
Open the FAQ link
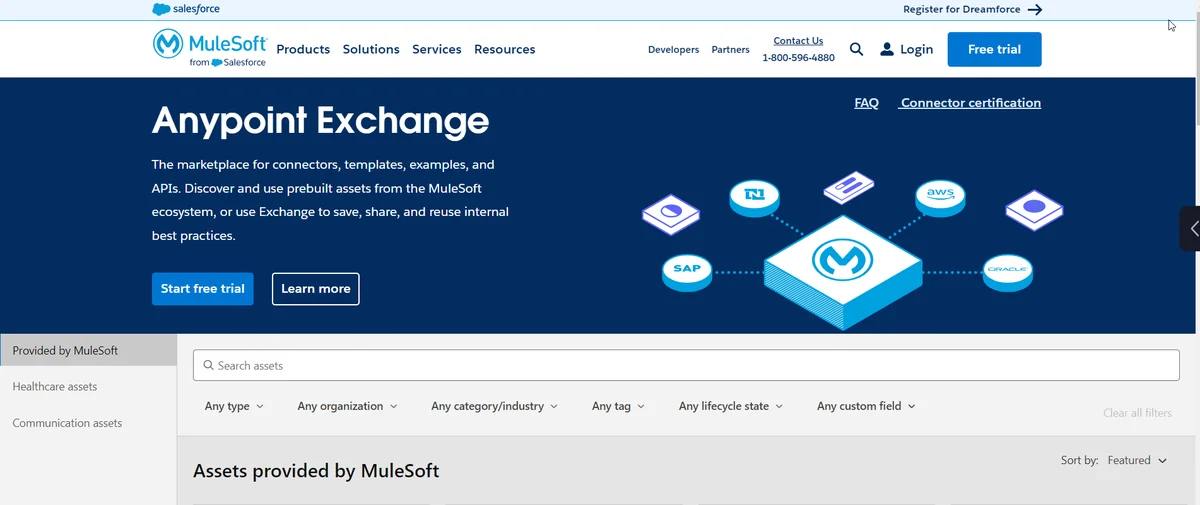click(x=866, y=103)
